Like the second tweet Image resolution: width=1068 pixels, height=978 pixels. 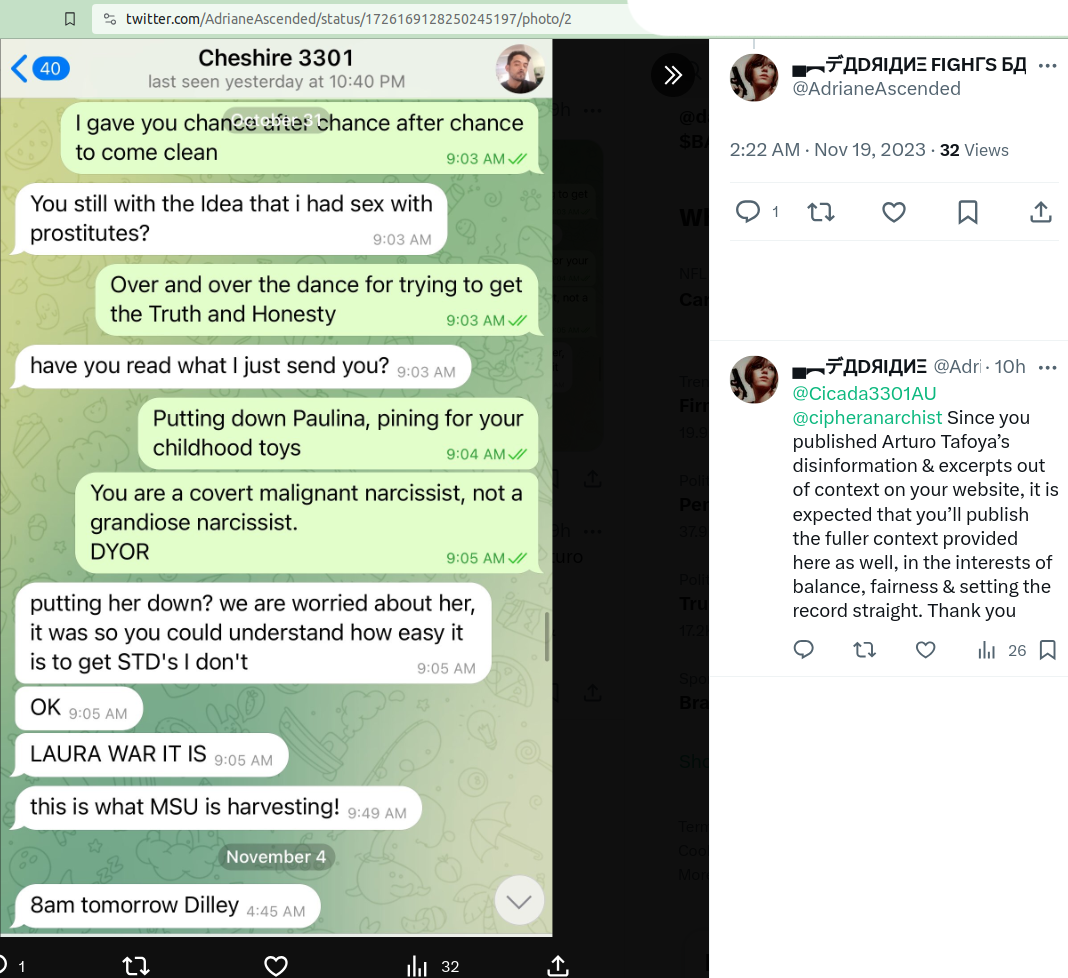tap(925, 650)
